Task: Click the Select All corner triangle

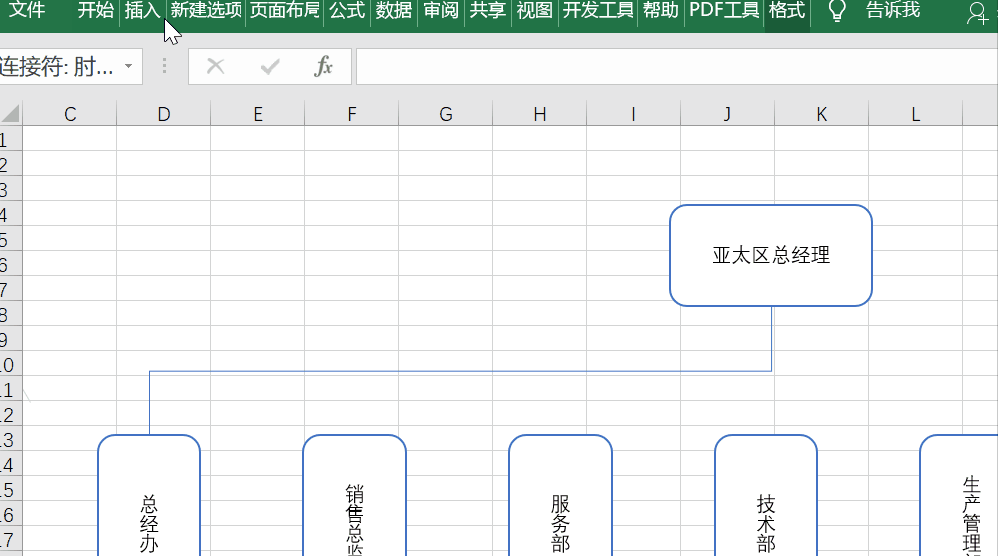Action: pyautogui.click(x=11, y=114)
